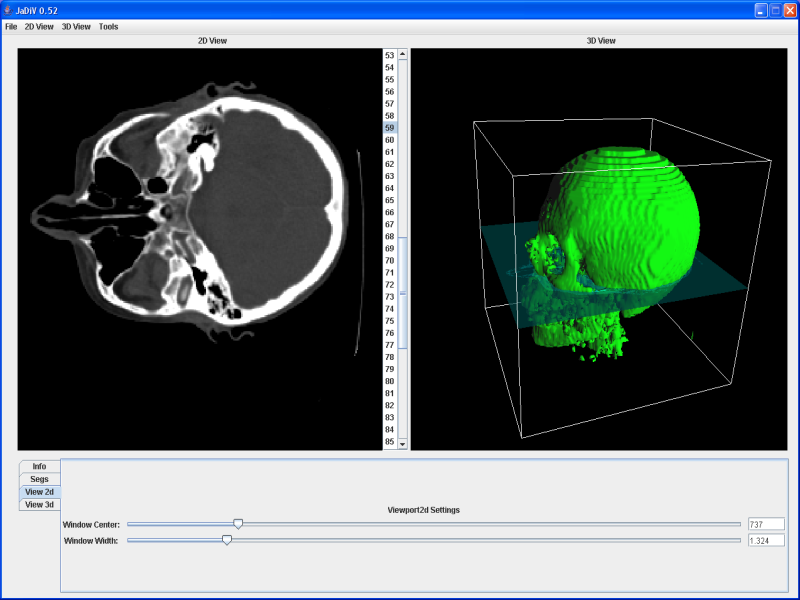Select slice 70 in the slice list
This screenshot has height=600, width=800.
click(389, 260)
